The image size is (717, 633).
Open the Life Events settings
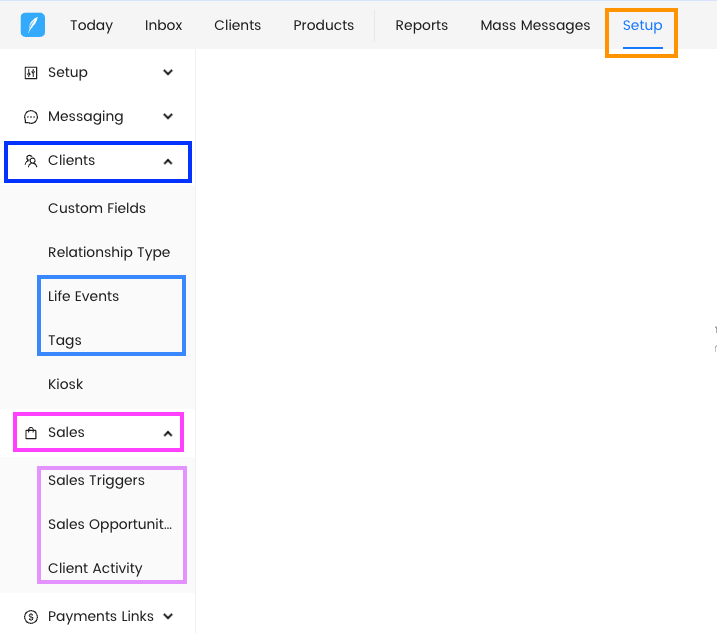point(83,297)
